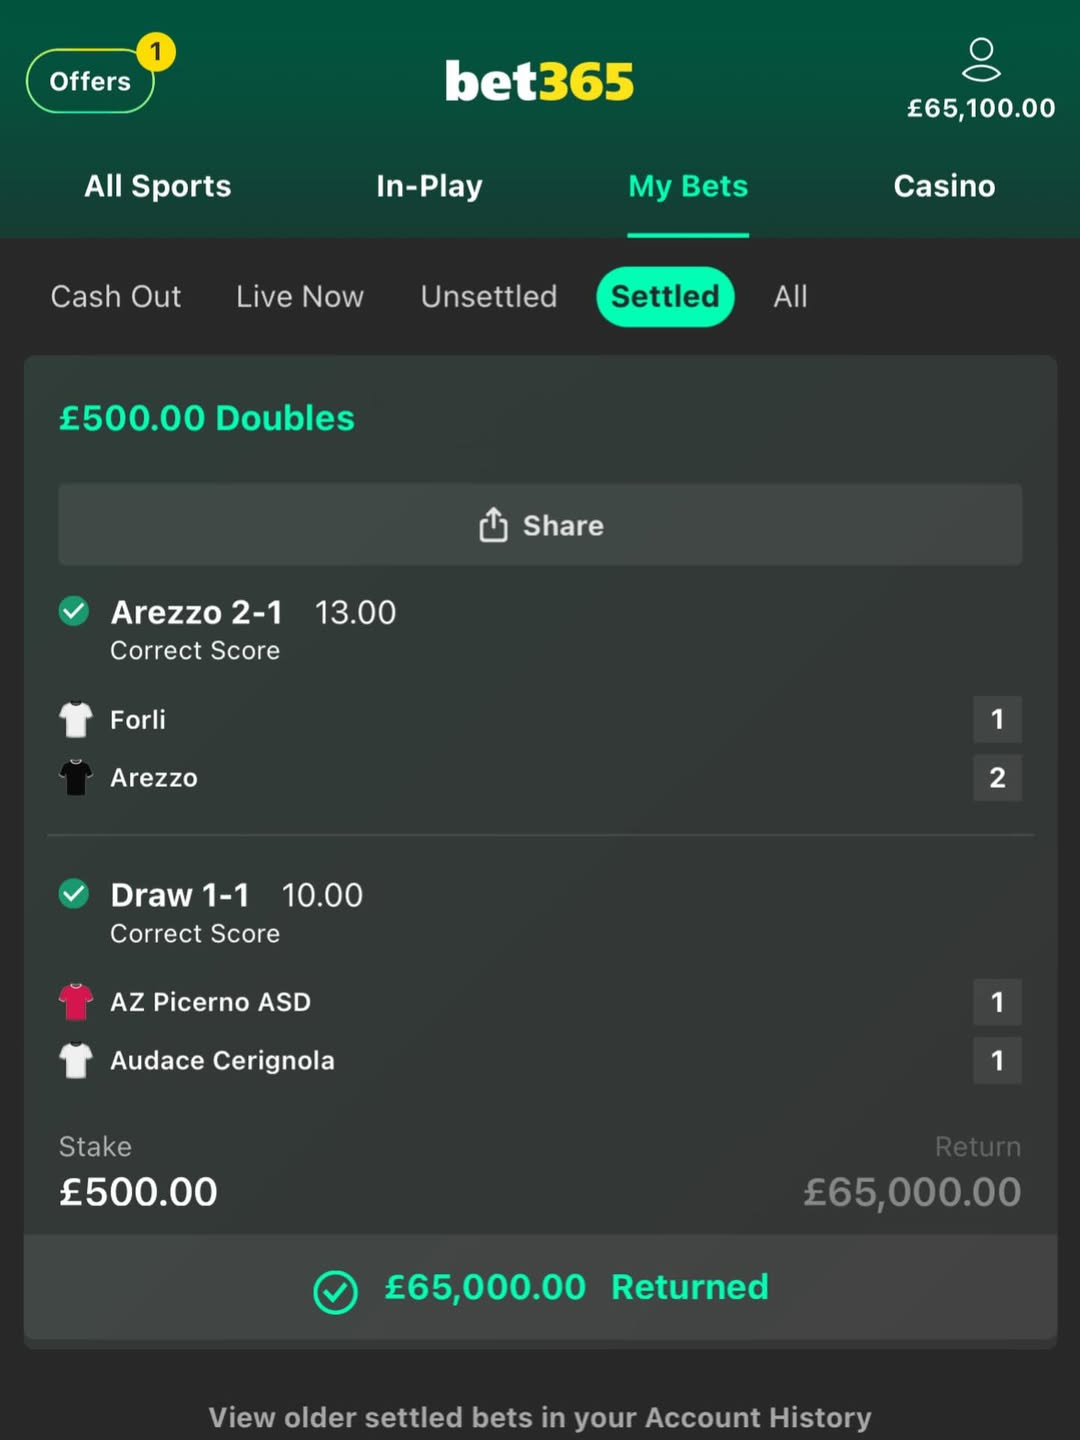Image resolution: width=1080 pixels, height=1440 pixels.
Task: Open the account profile icon
Action: tap(980, 59)
